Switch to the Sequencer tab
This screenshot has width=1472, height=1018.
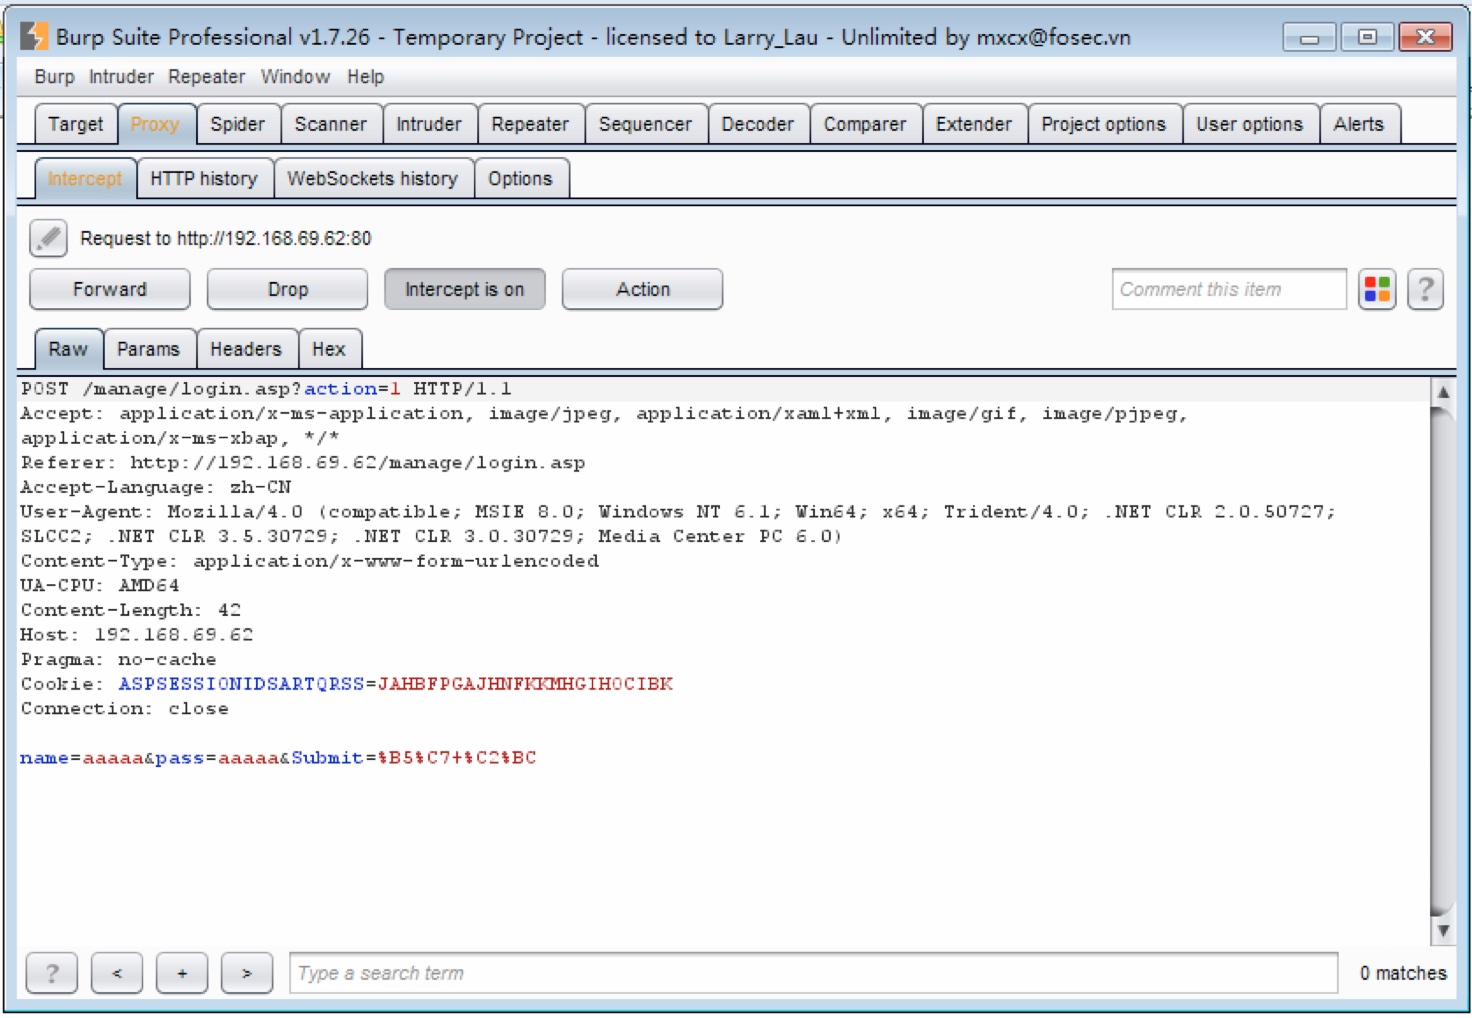pos(645,124)
